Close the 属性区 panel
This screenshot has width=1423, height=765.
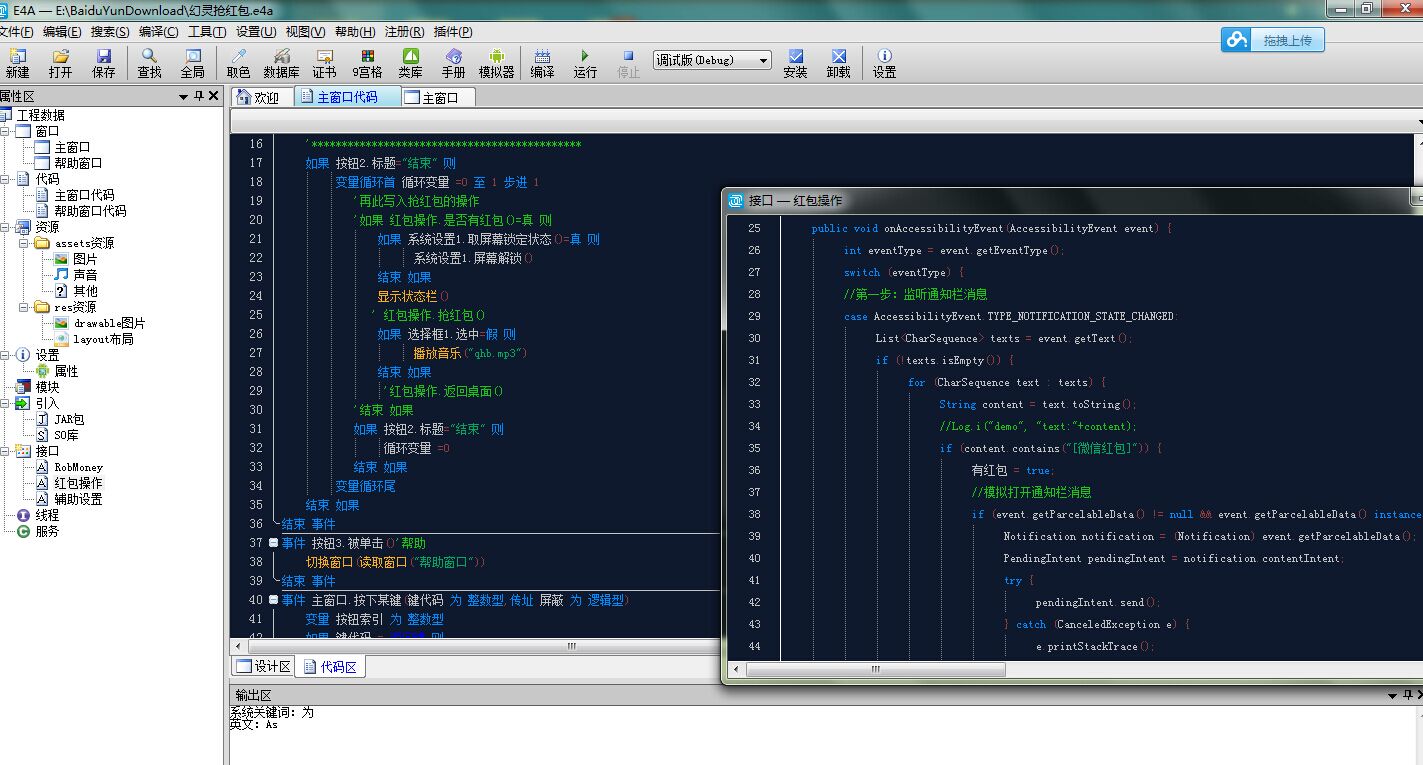tap(213, 96)
